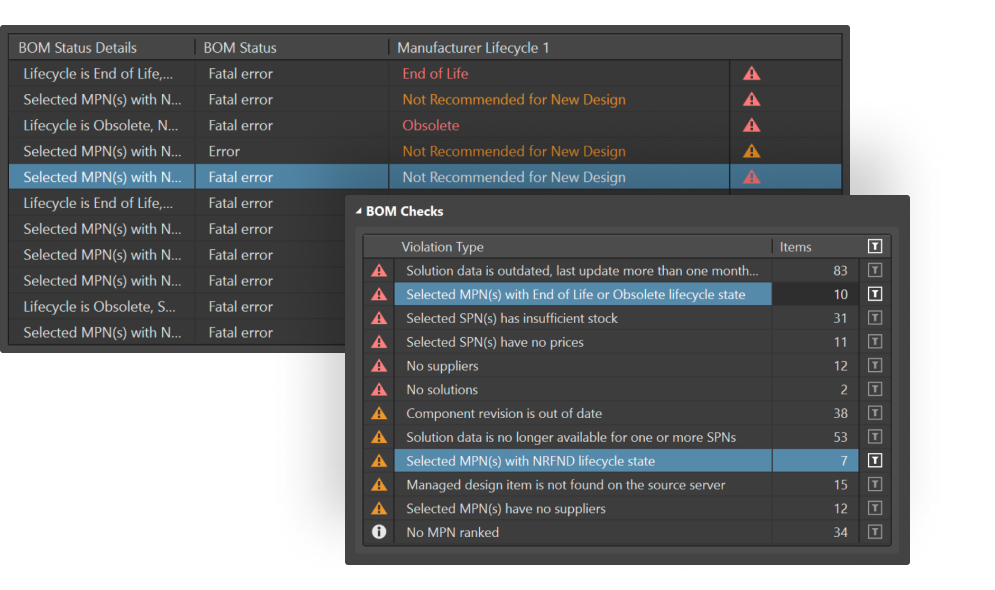995x590 pixels.
Task: Toggle filter for NRFND lifecycle state violation
Action: point(875,461)
